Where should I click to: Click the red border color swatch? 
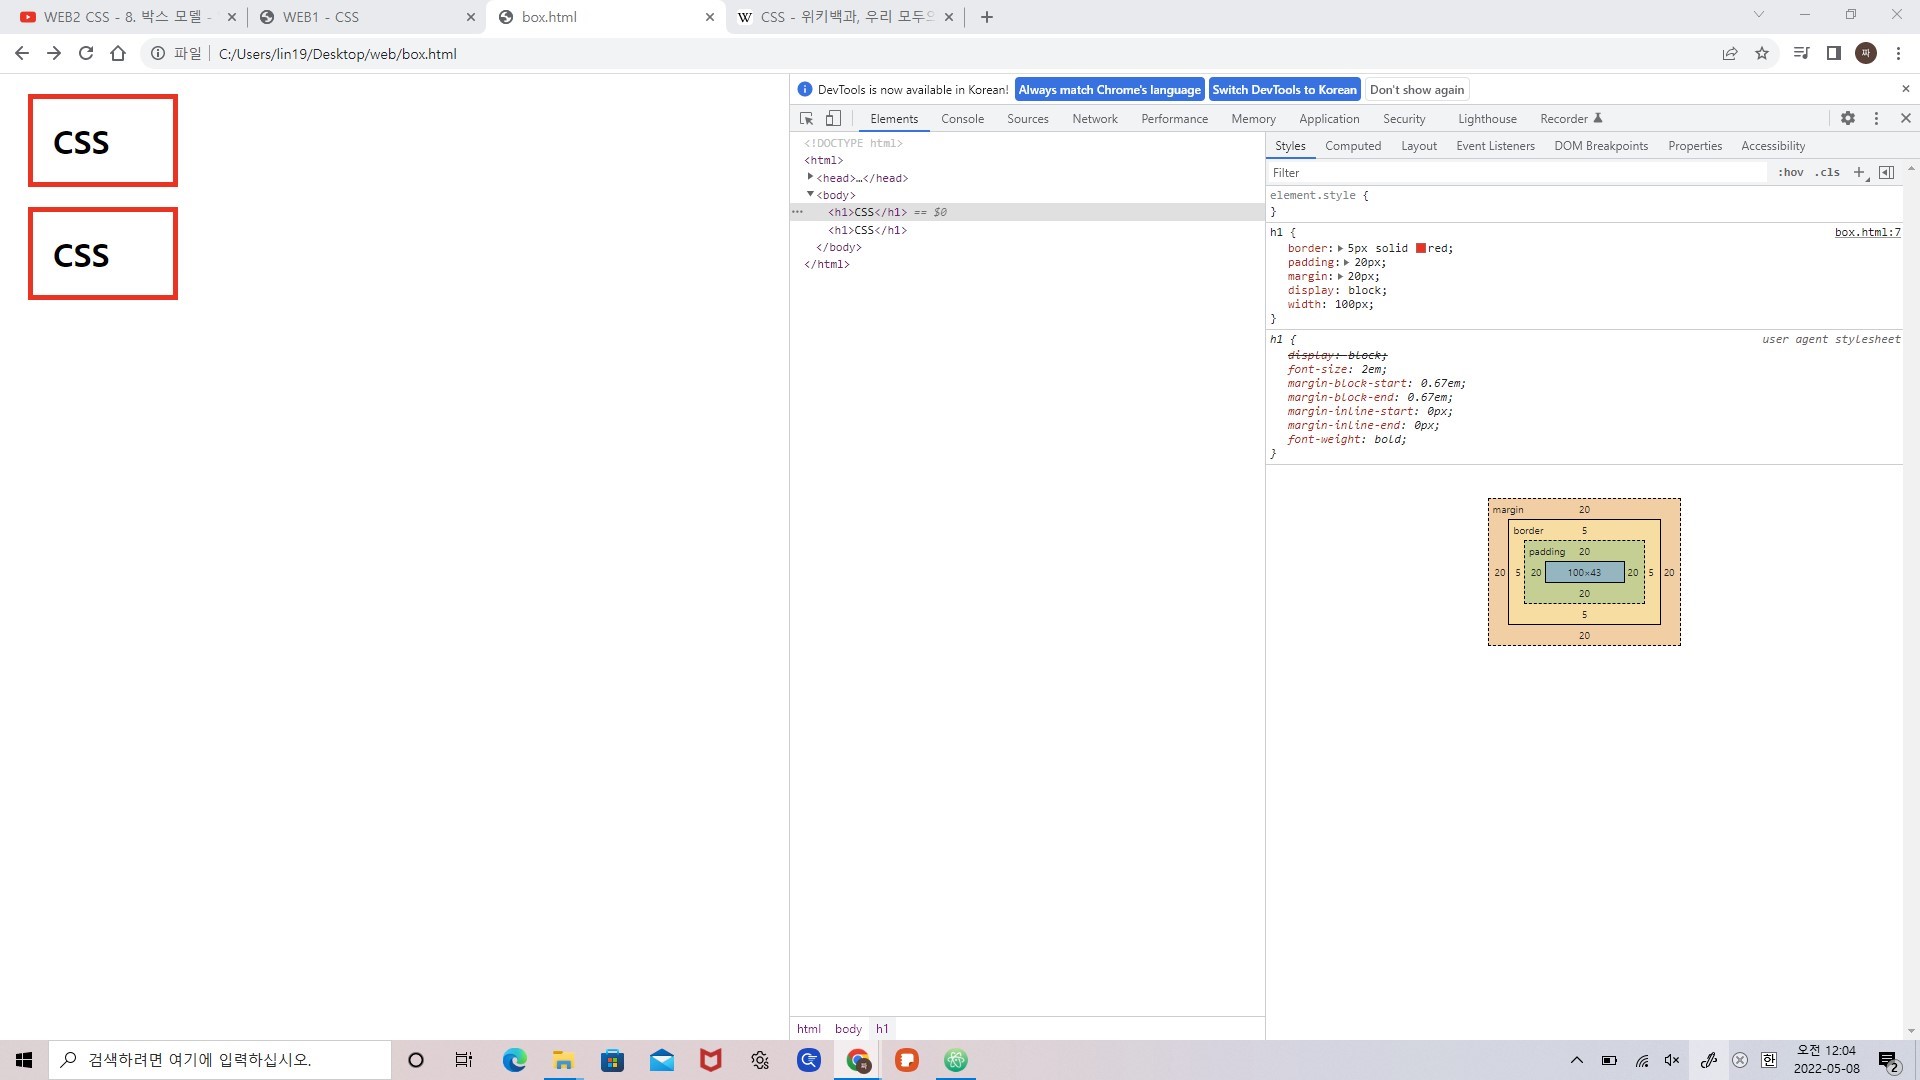click(1420, 248)
